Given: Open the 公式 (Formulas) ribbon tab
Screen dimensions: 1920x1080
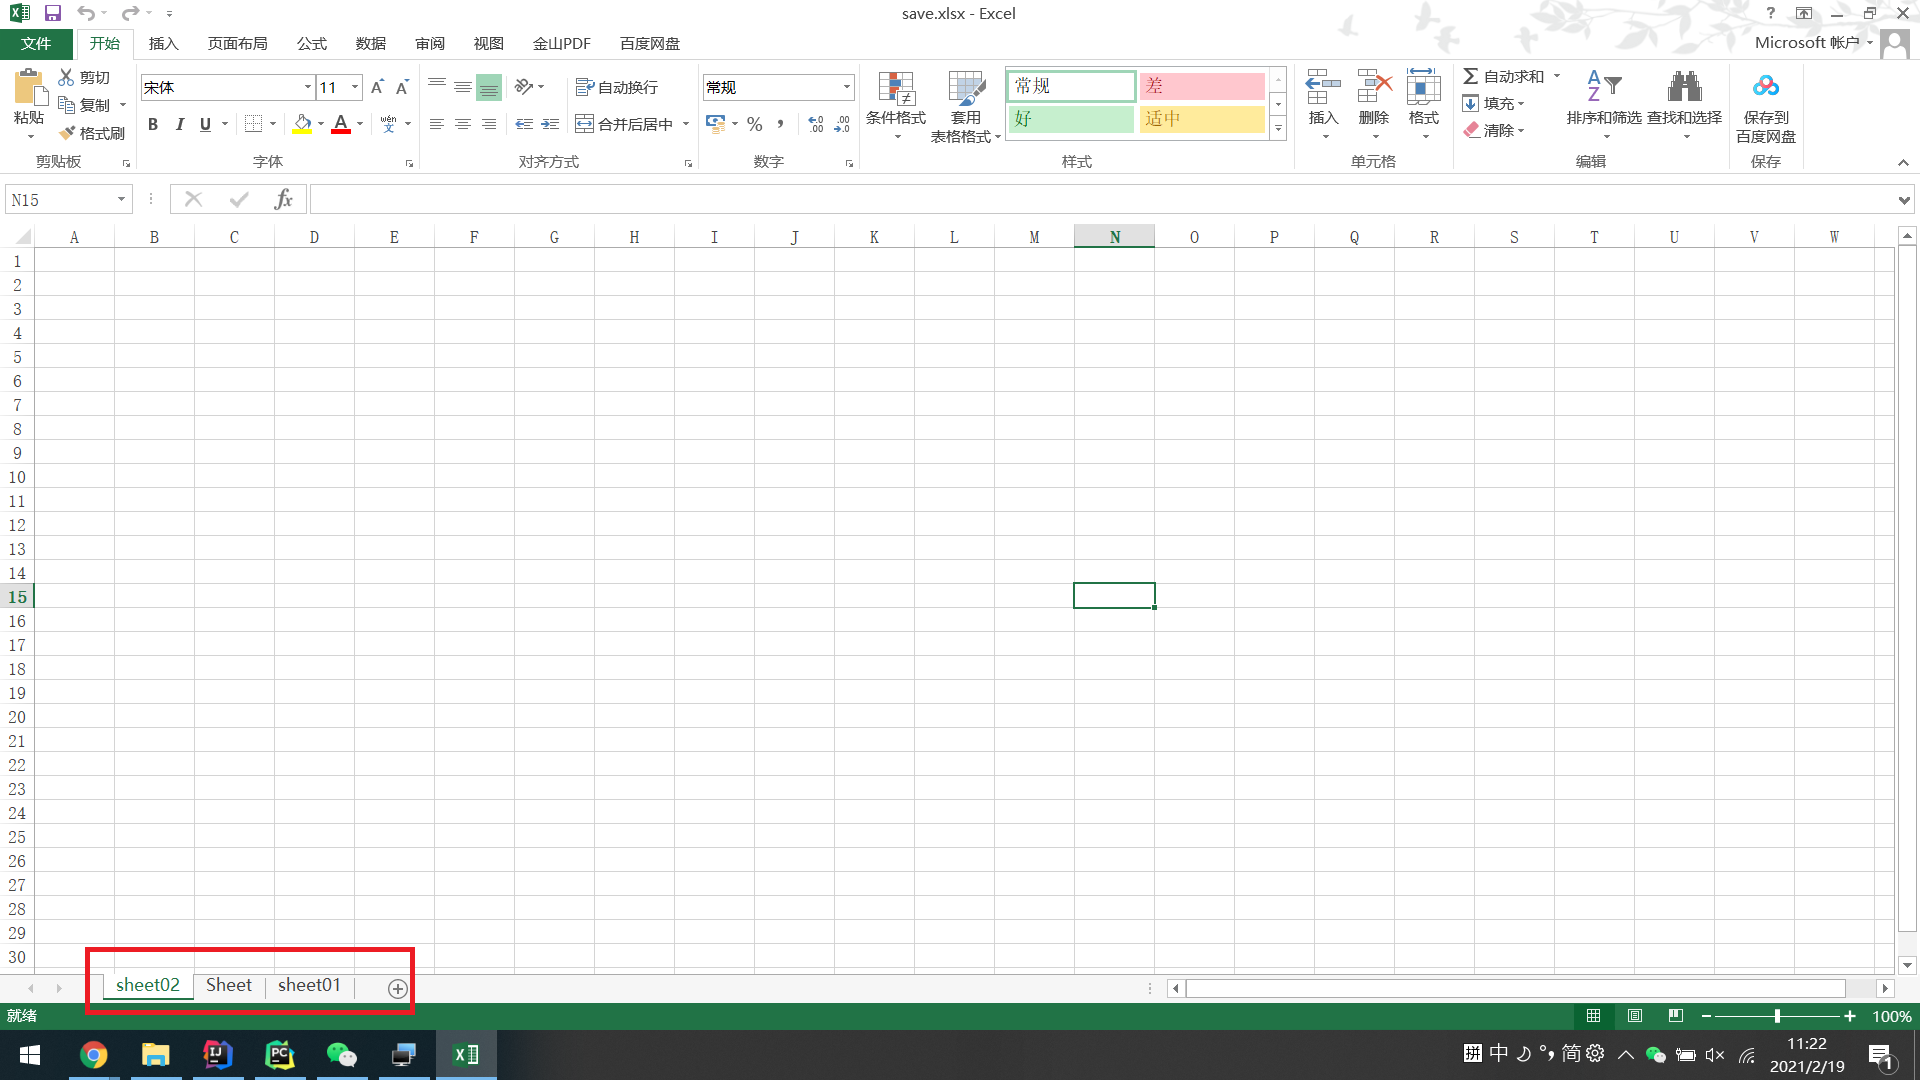Looking at the screenshot, I should [x=311, y=43].
